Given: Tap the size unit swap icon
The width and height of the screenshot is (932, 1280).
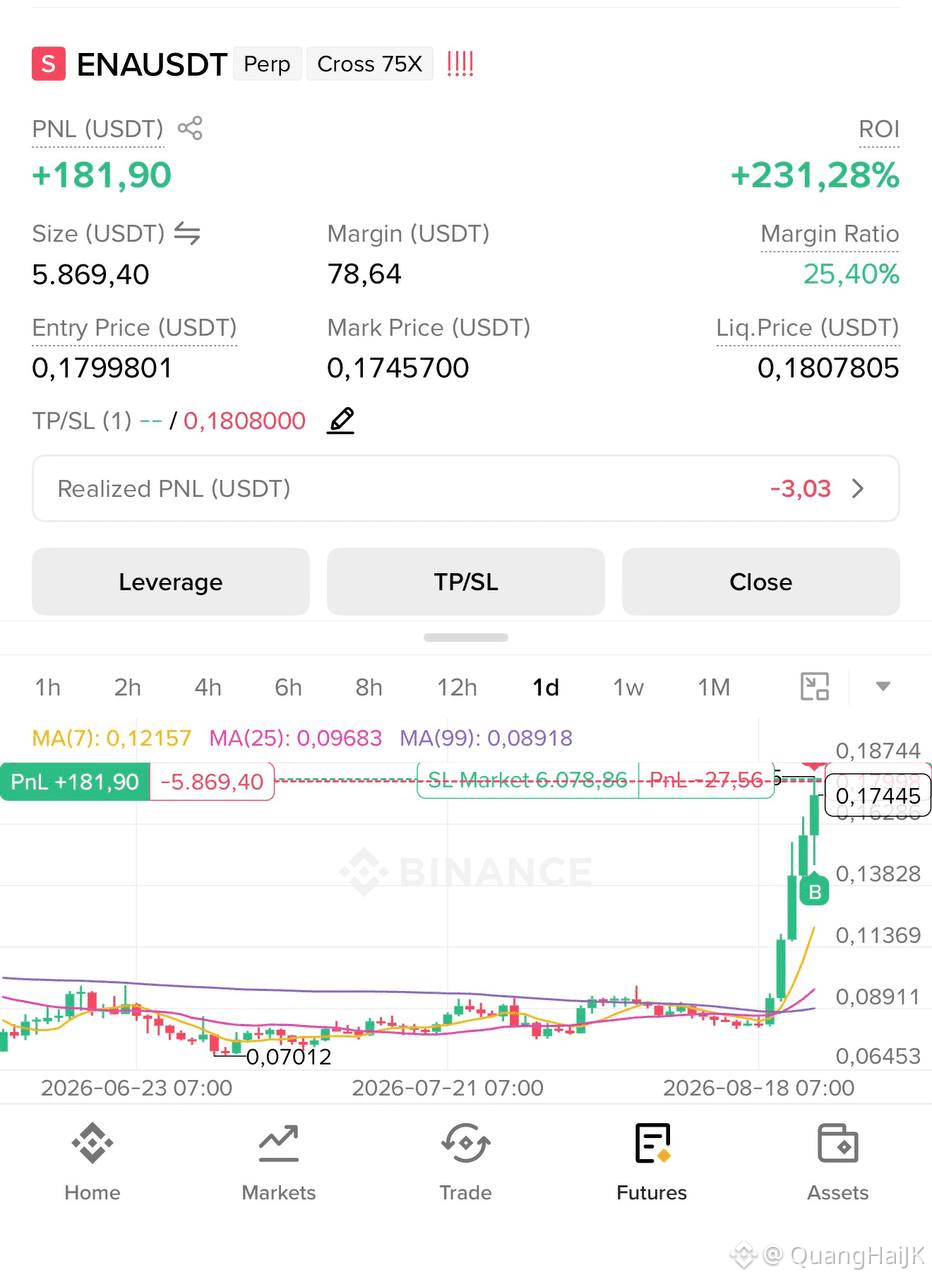Looking at the screenshot, I should [x=187, y=233].
